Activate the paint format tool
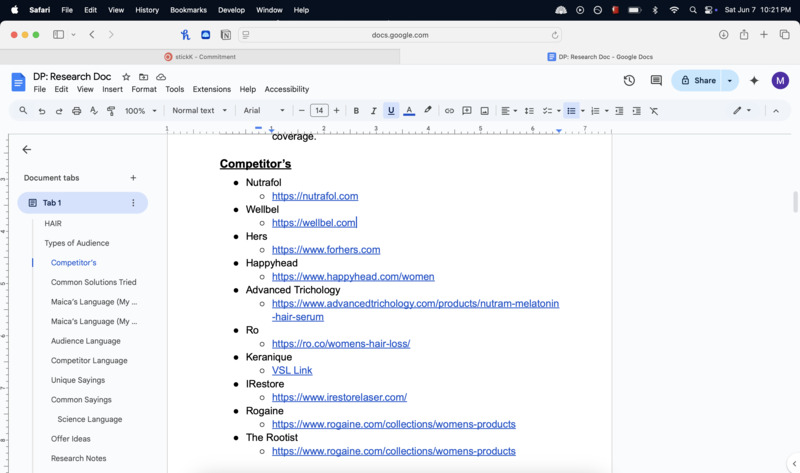 [x=111, y=111]
